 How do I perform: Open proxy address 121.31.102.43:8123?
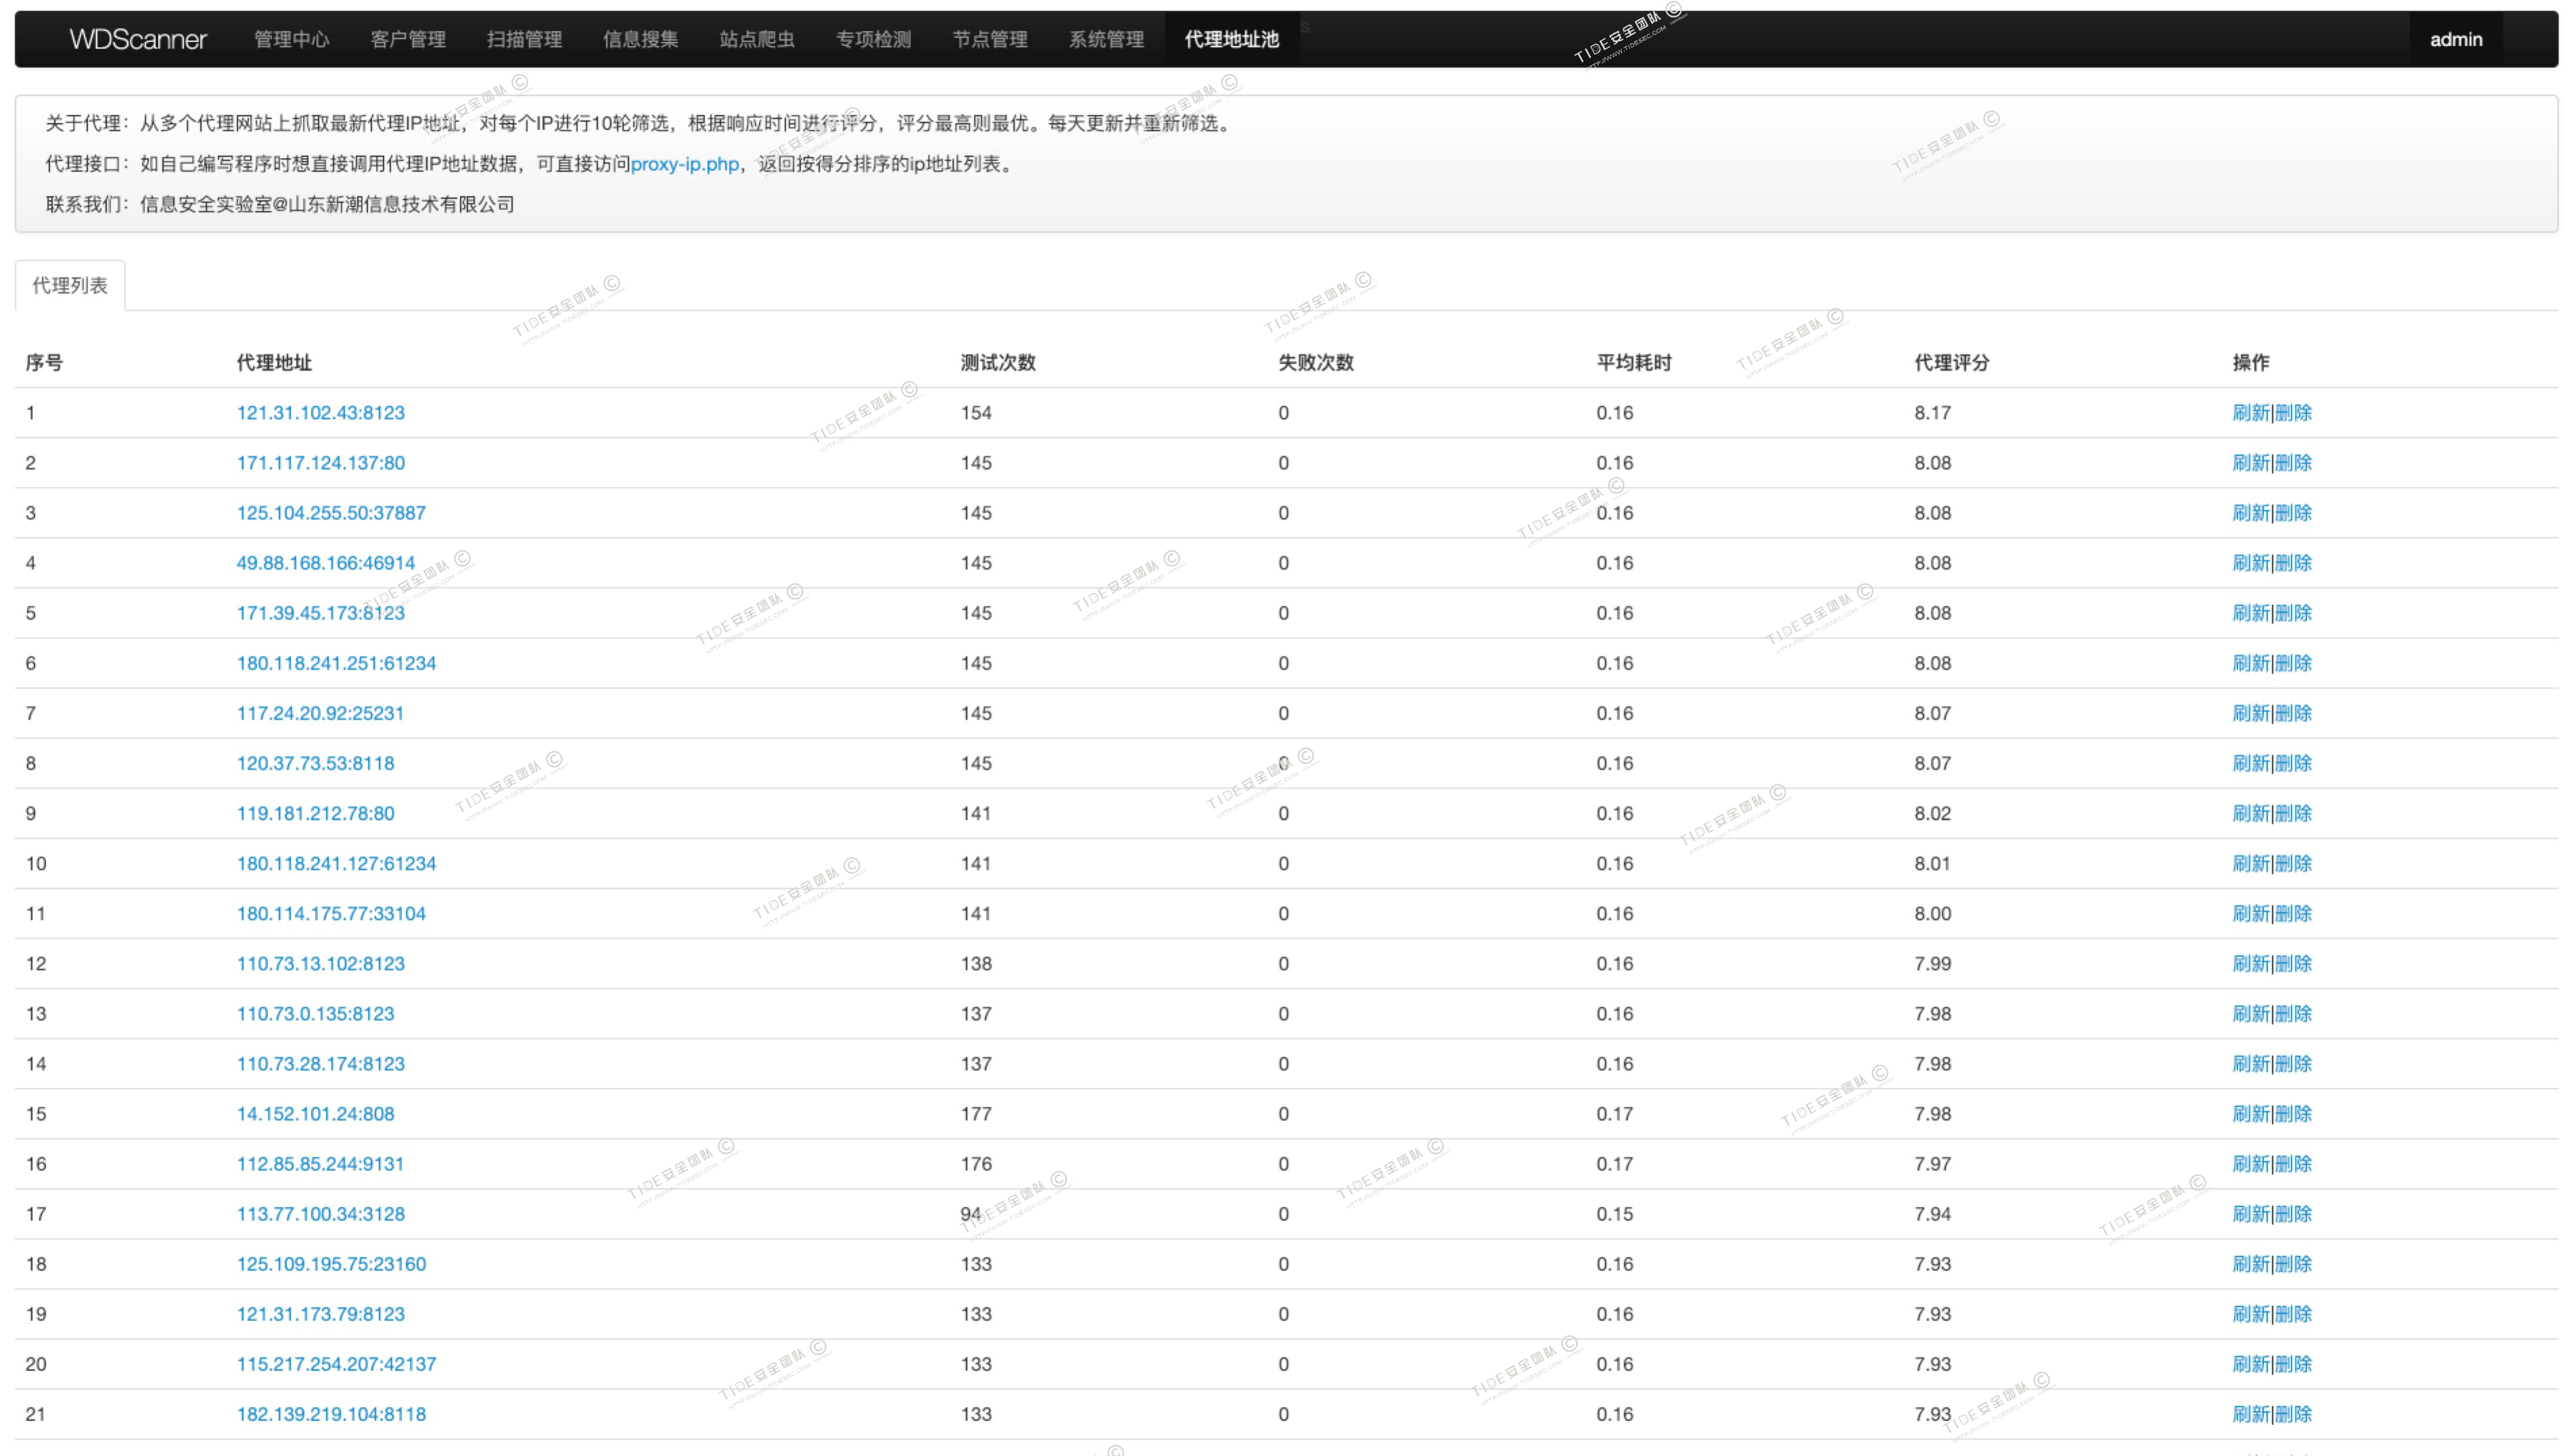point(320,413)
